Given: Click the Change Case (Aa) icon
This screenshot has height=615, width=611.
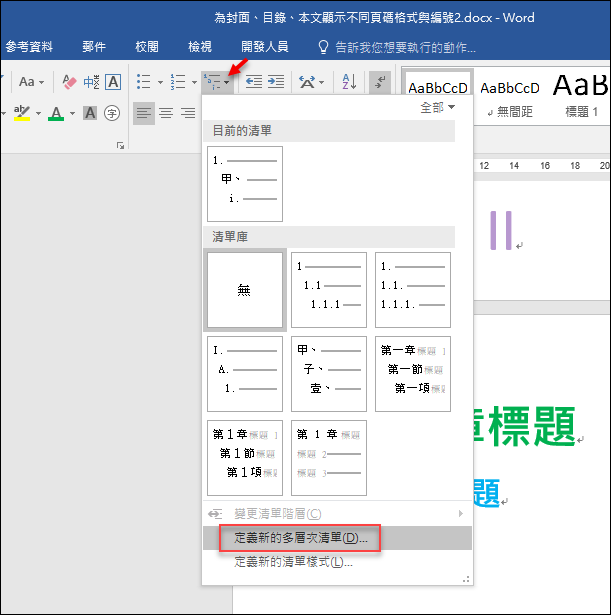Looking at the screenshot, I should pos(26,82).
